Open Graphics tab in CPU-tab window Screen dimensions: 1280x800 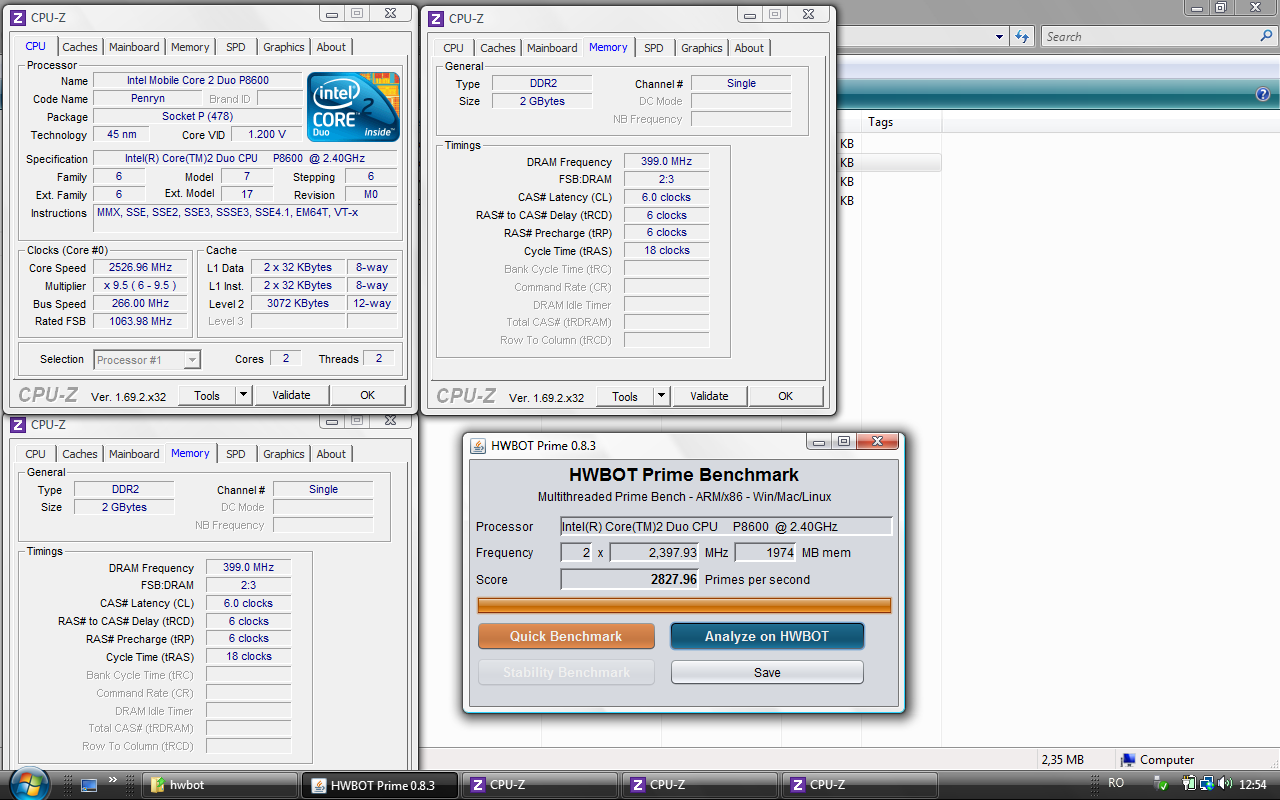(284, 47)
